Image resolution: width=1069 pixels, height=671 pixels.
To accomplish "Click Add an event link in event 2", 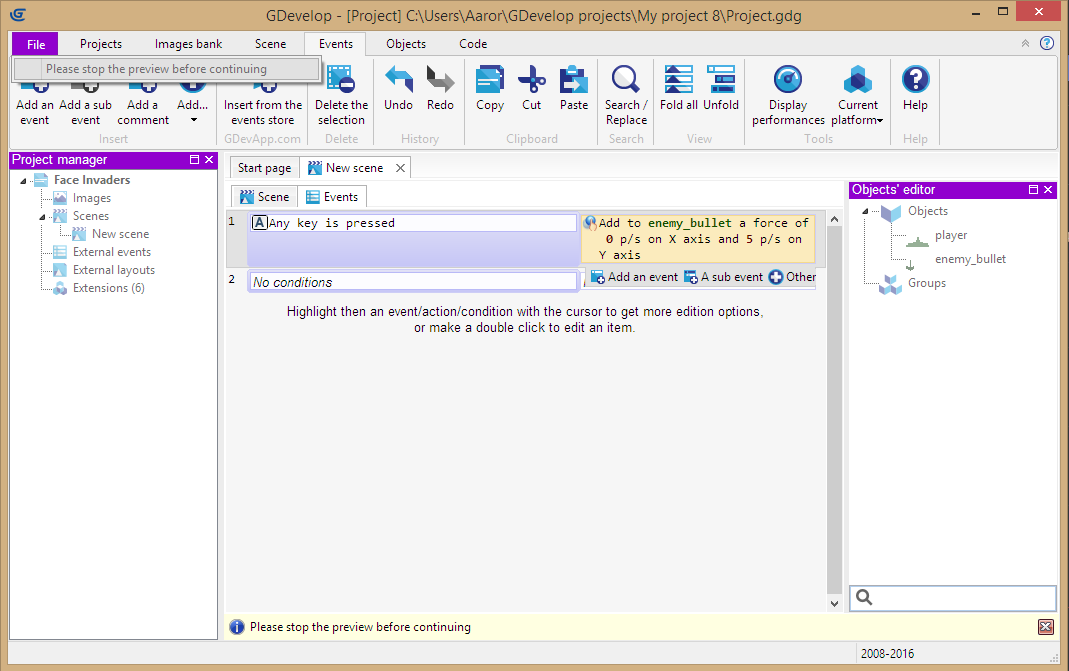I will pos(635,277).
